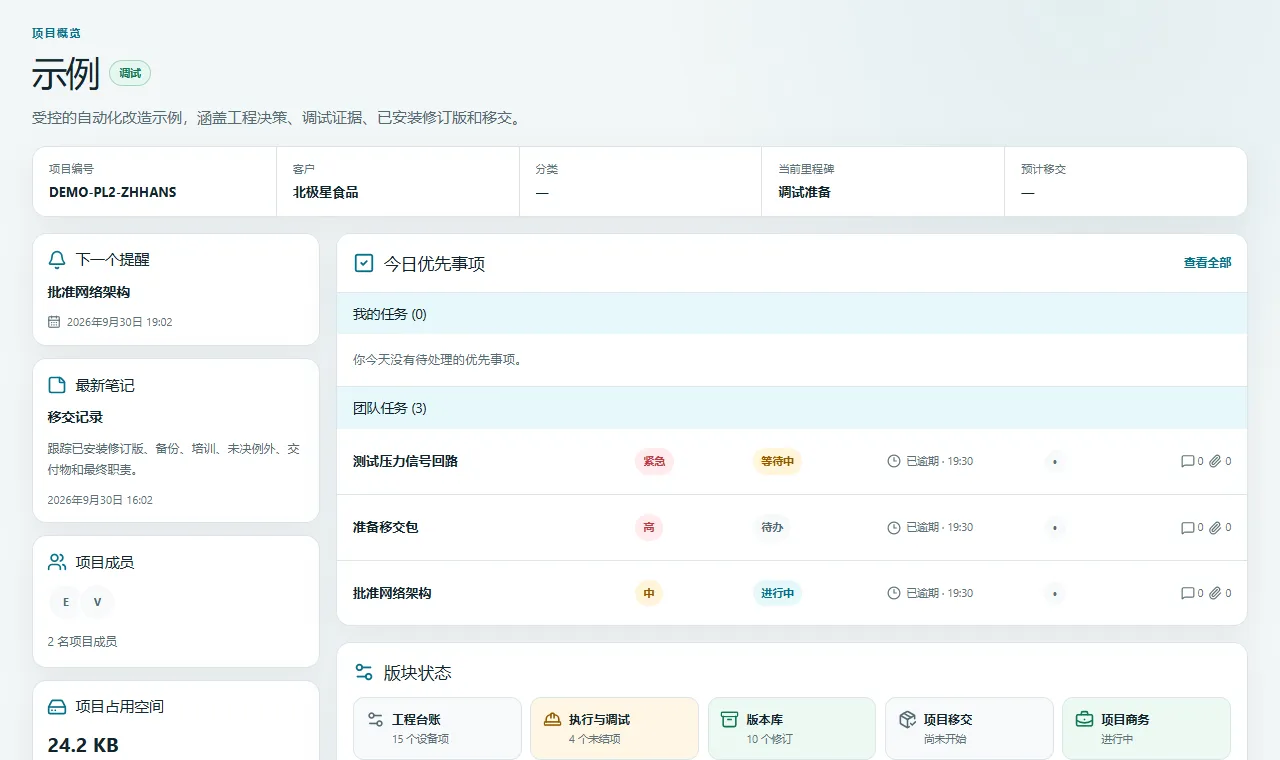Viewport: 1280px width, 760px height.
Task: Click the project number DEMO-PL2-ZHHANS
Action: [113, 192]
